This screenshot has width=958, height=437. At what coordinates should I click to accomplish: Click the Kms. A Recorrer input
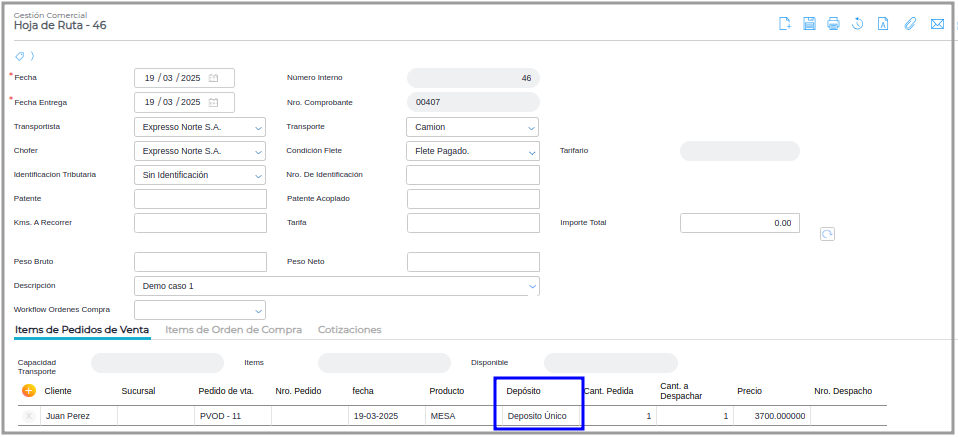(x=200, y=223)
